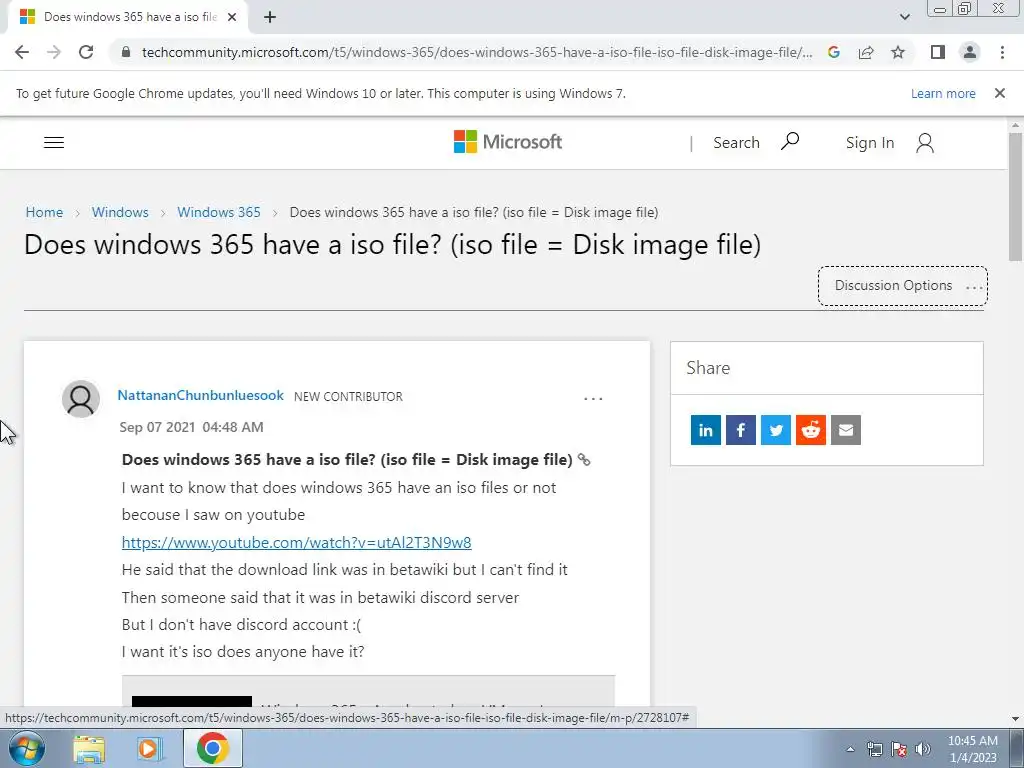Click the permalink chain icon after title
1024x768 pixels.
point(584,460)
